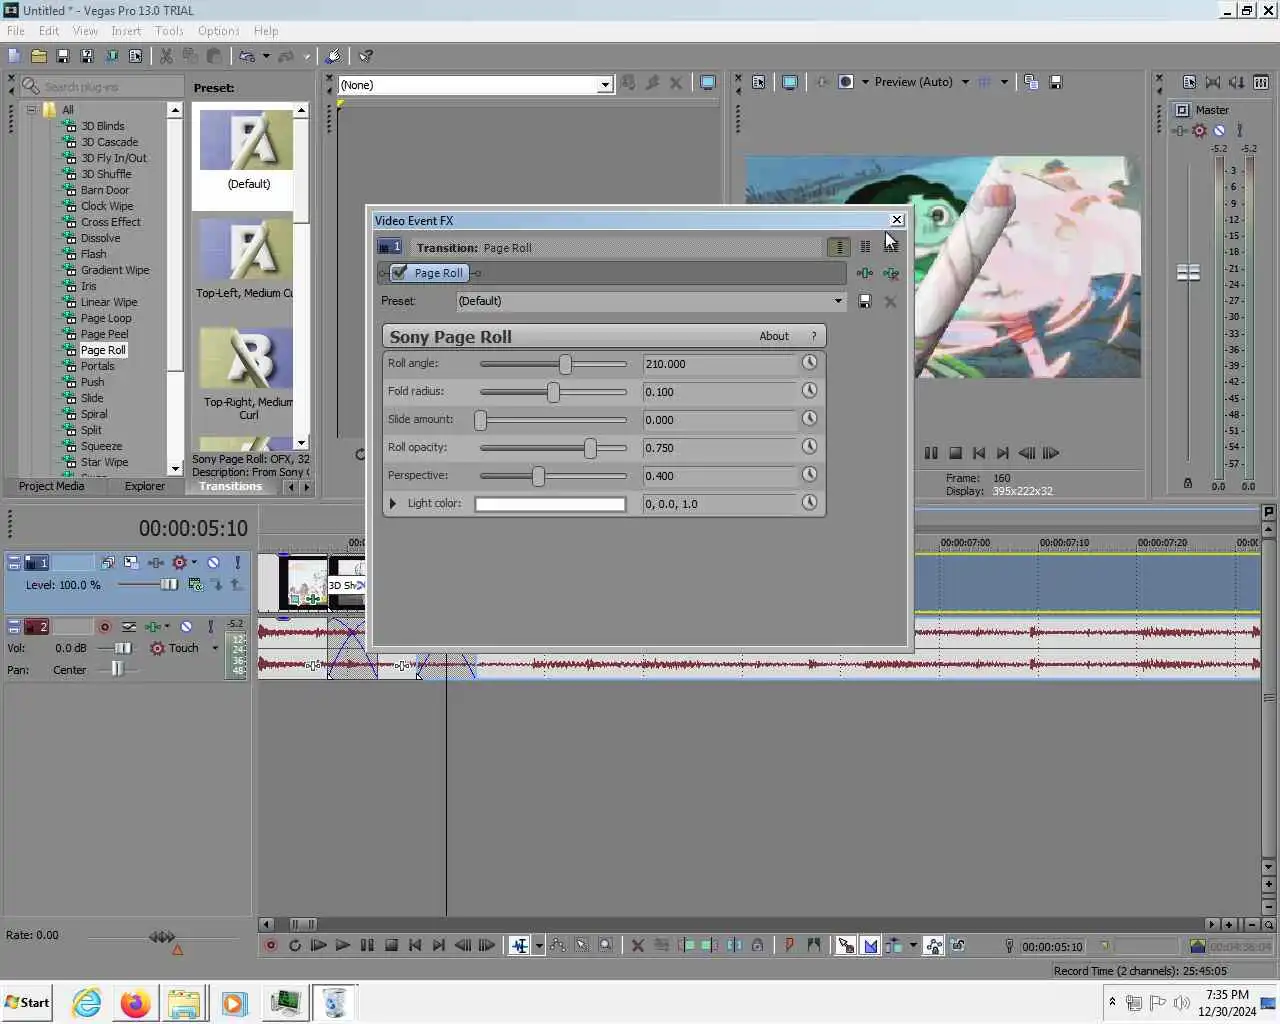Switch to the Explorer tab
Screen dimensions: 1280x1024
(x=145, y=486)
